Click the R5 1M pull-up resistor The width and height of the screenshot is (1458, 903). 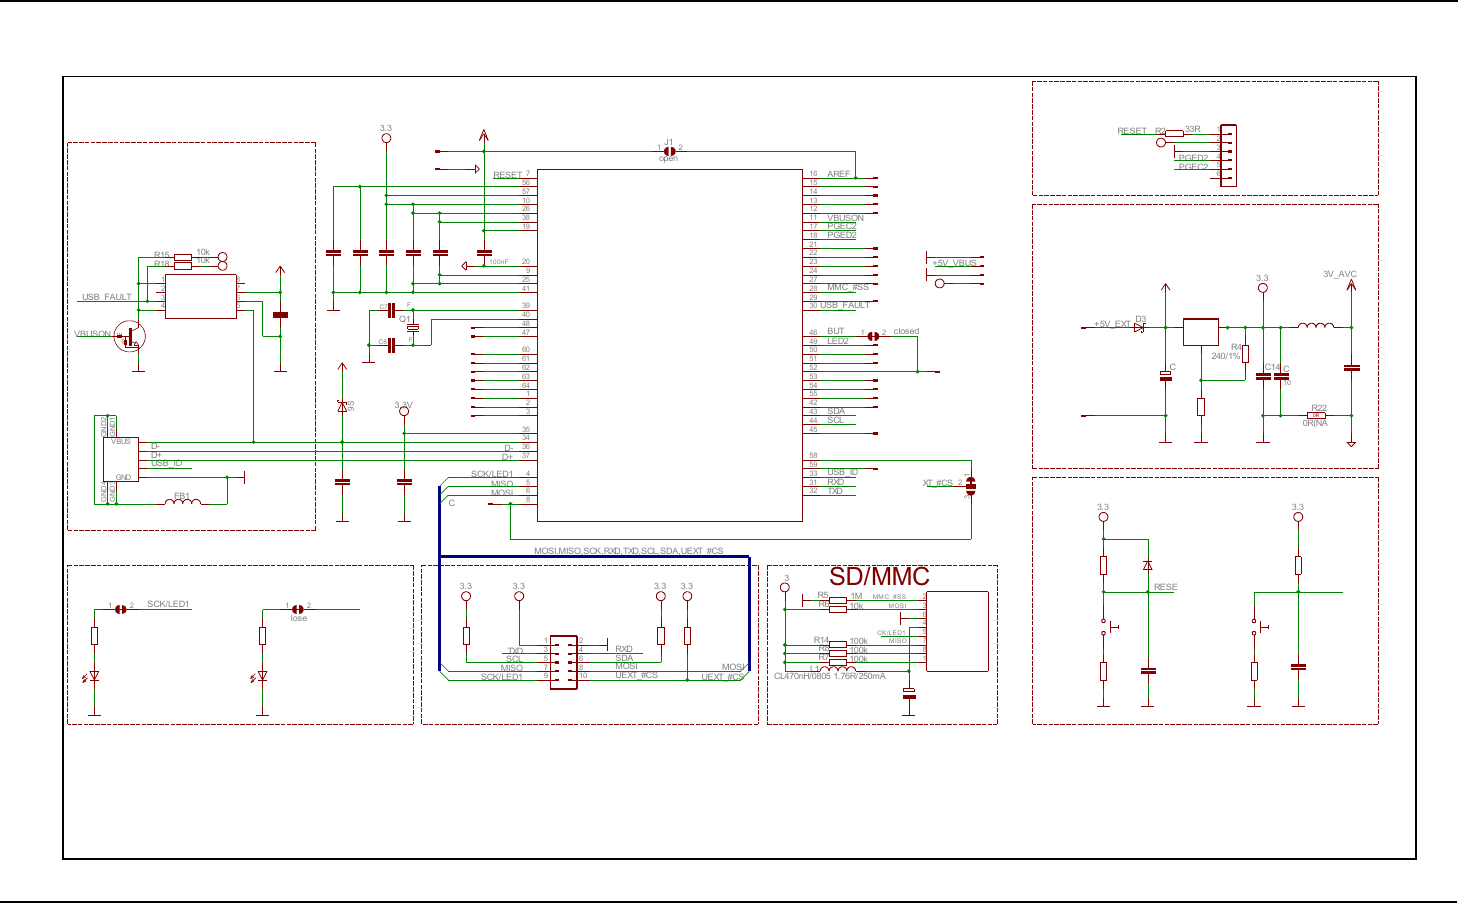[x=838, y=600]
